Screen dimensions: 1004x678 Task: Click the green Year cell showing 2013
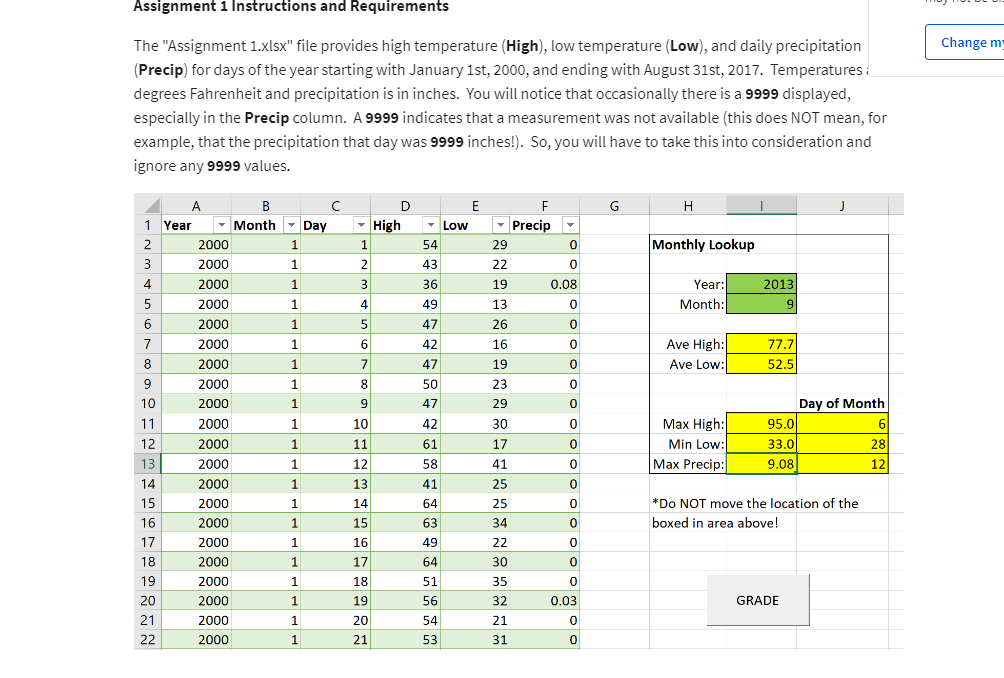point(761,284)
